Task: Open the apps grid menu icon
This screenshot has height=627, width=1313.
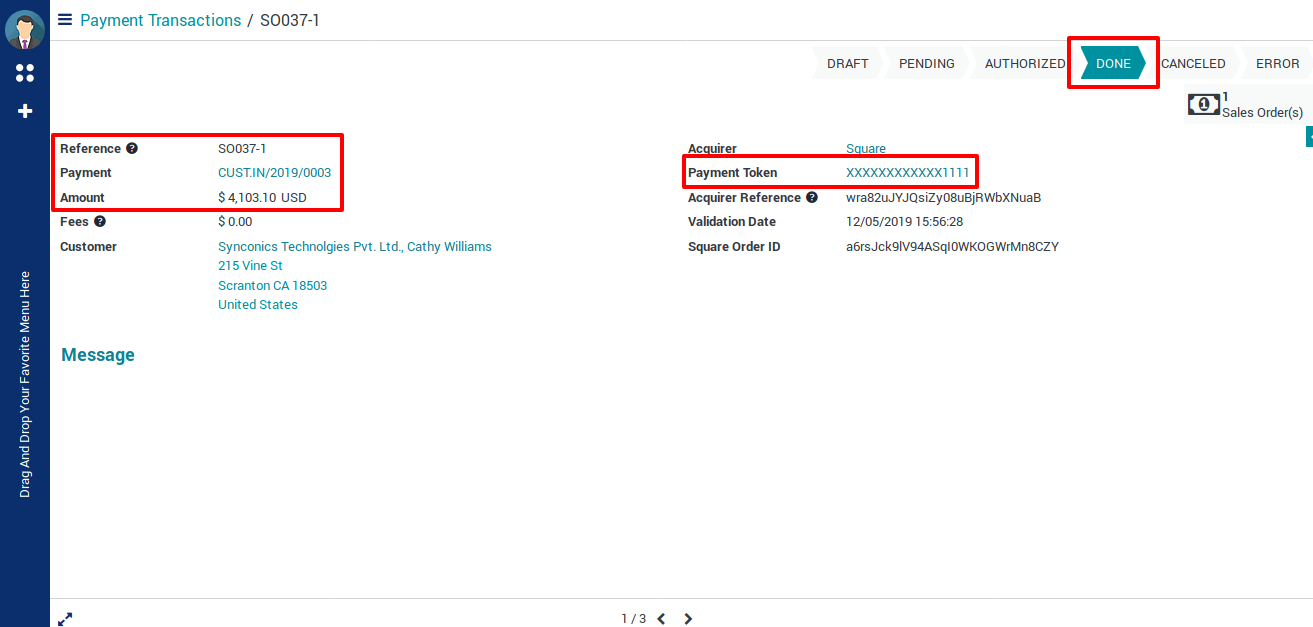Action: coord(25,73)
